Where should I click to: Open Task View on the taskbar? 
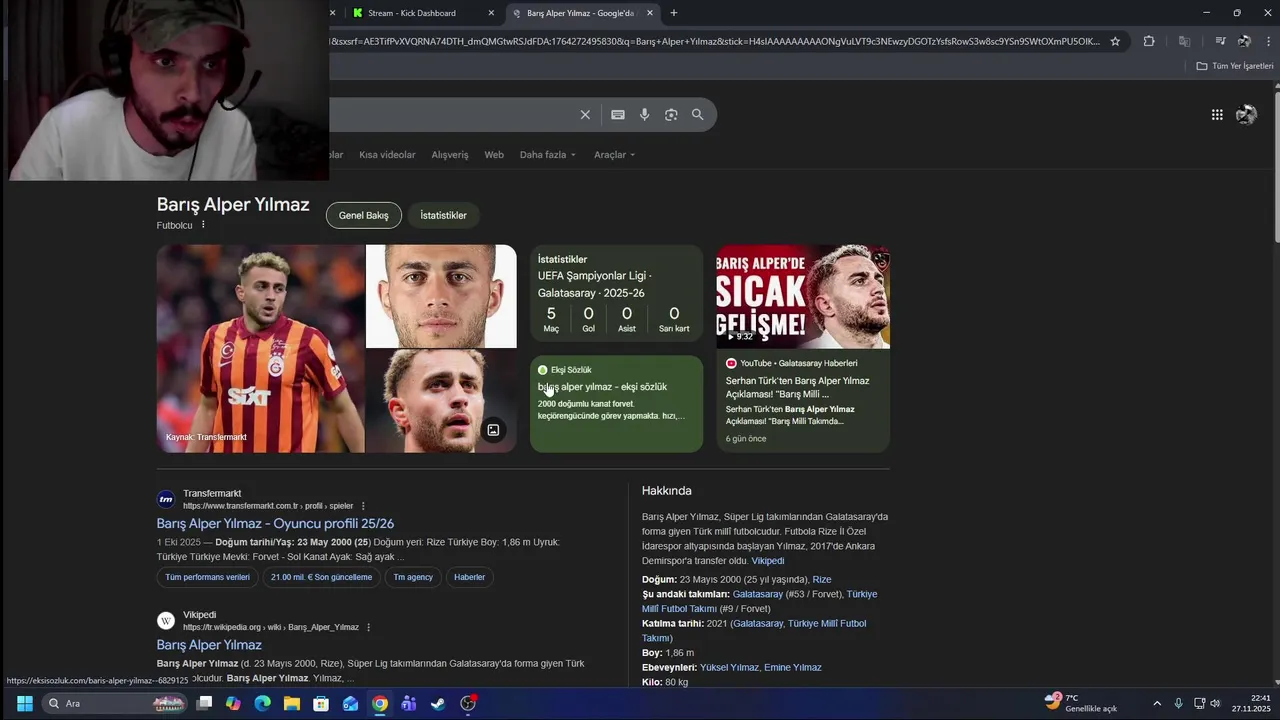pyautogui.click(x=204, y=704)
